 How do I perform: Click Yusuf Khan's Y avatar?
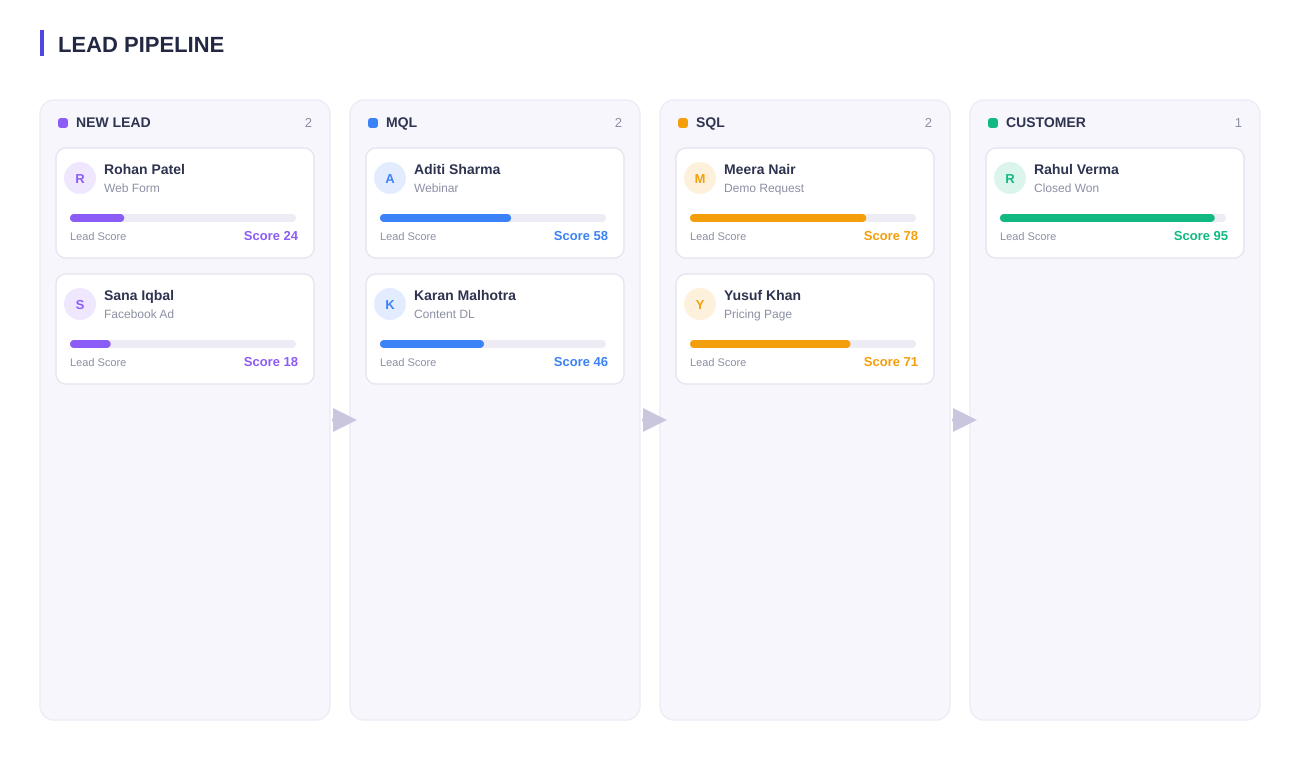[x=700, y=304]
